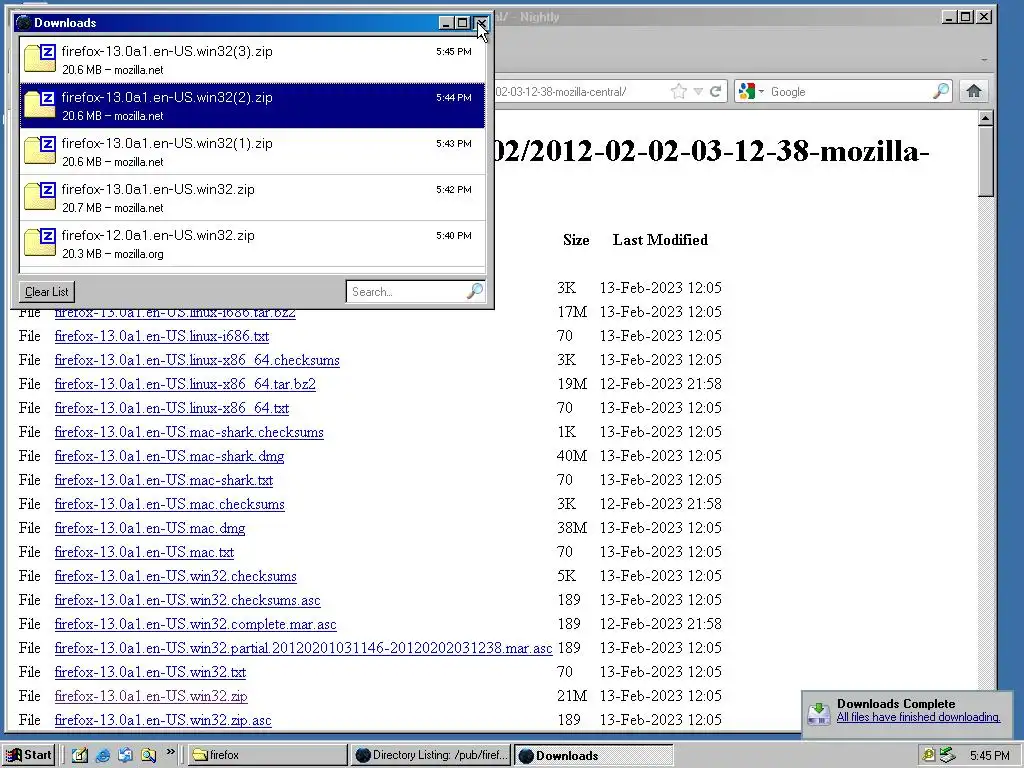
Task: Open firefox-13.0a1.en-US.linux-x86_64.checksums link
Action: 197,360
